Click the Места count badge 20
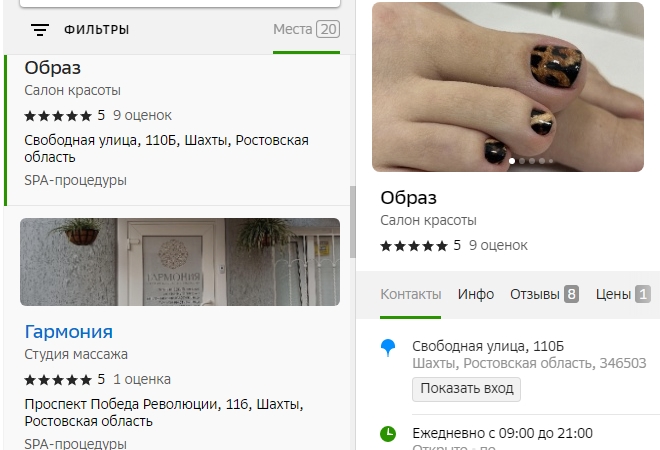 (328, 29)
